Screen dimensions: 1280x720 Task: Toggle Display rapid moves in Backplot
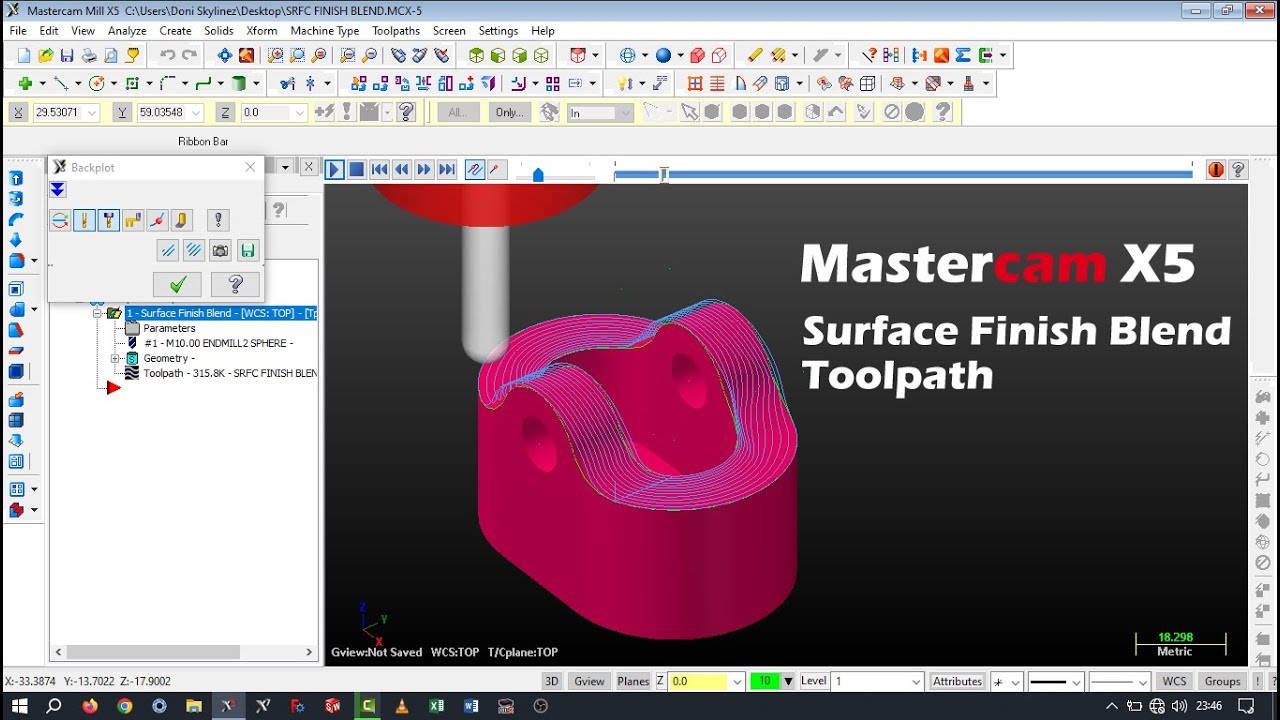tap(133, 220)
